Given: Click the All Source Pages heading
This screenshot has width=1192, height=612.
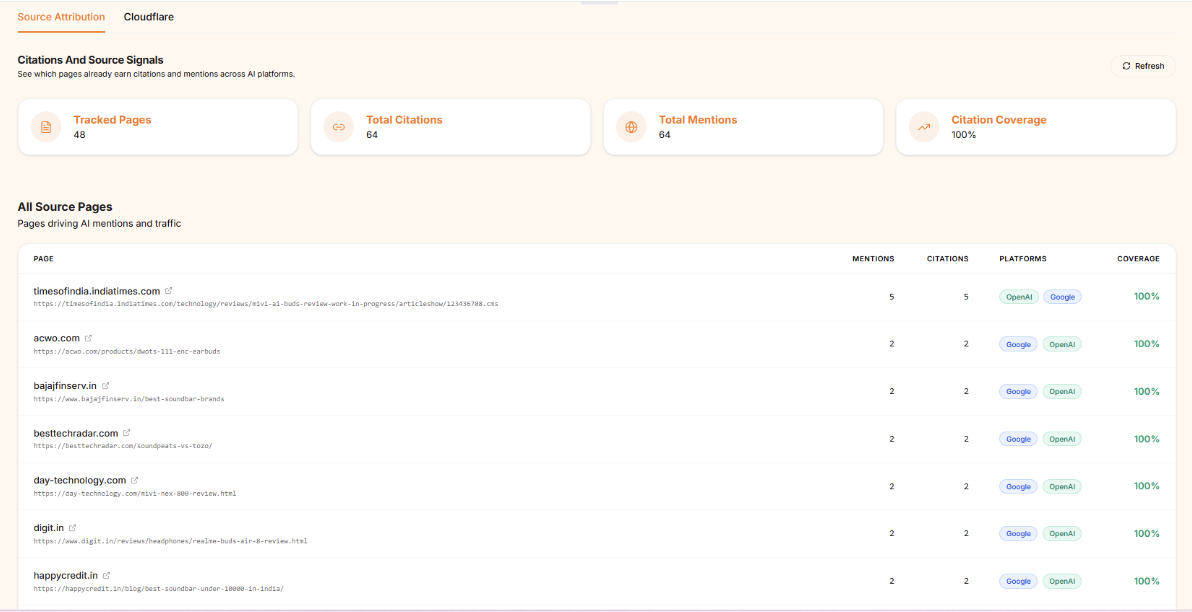Looking at the screenshot, I should [x=65, y=207].
